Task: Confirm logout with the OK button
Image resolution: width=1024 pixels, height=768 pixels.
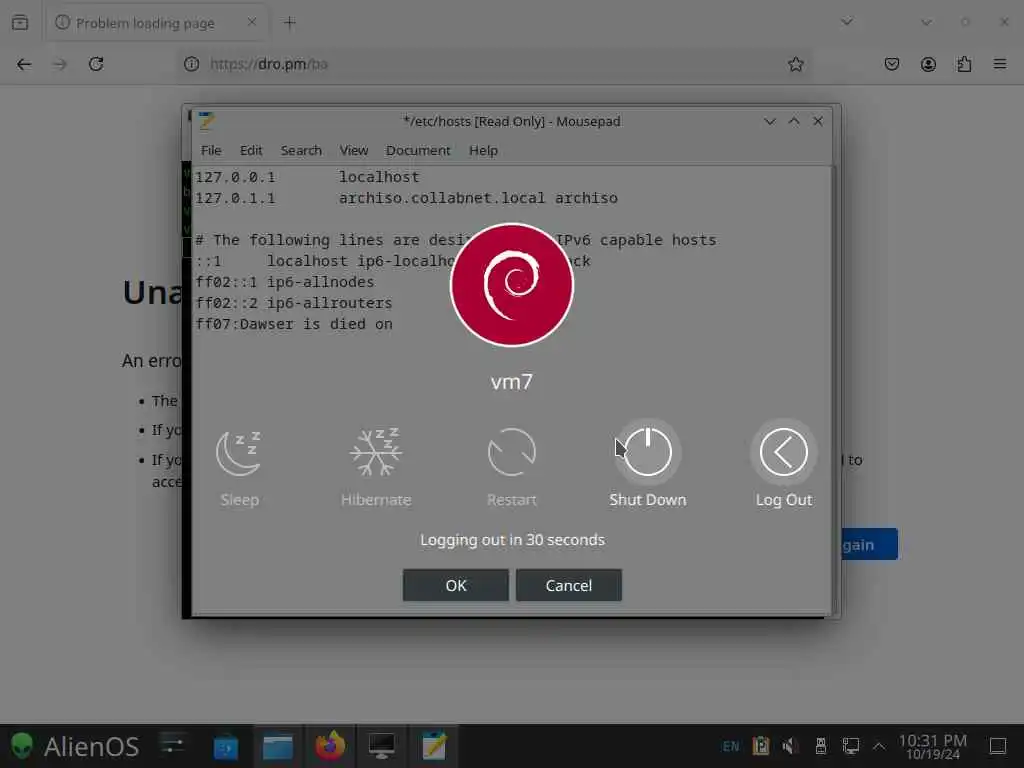Action: point(456,585)
